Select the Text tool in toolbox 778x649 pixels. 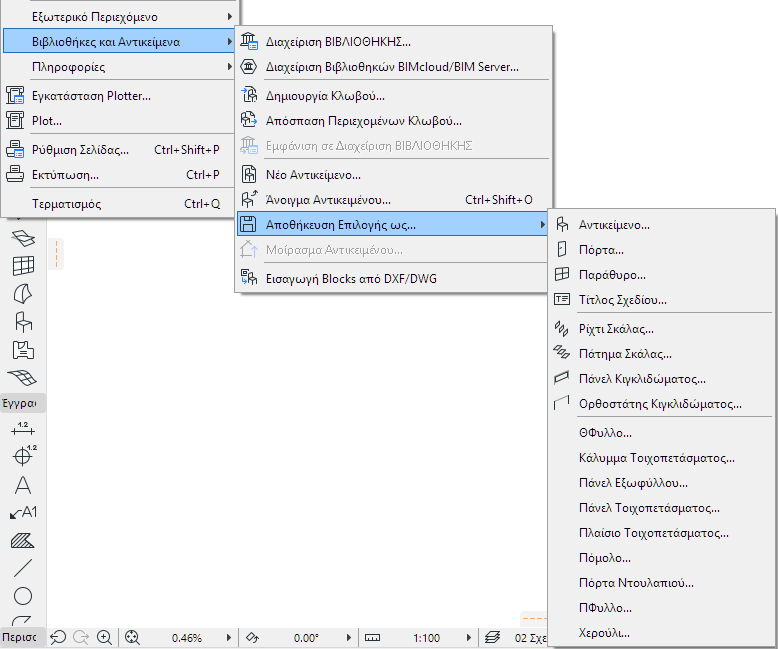tap(23, 485)
